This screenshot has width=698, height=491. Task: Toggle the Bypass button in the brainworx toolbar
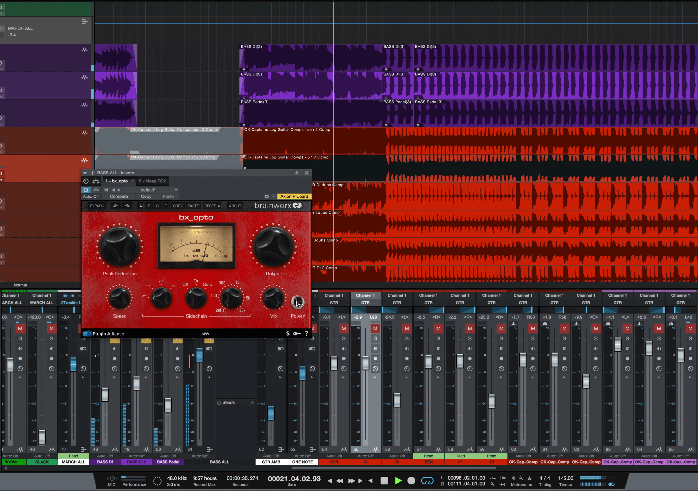pos(96,206)
